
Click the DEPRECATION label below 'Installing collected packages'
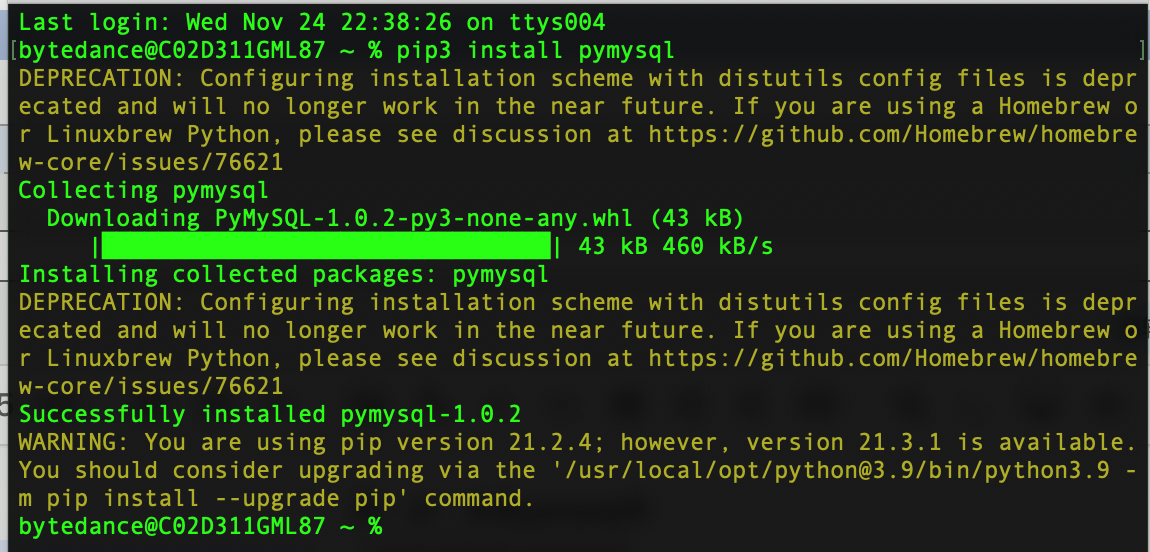tap(102, 302)
